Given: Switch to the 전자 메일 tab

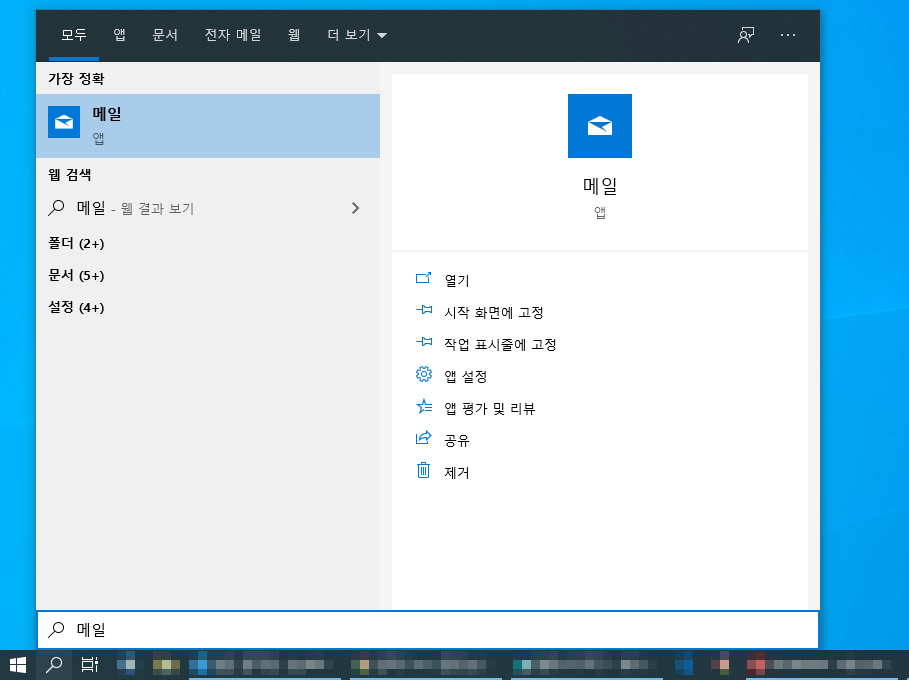Looking at the screenshot, I should coord(233,35).
